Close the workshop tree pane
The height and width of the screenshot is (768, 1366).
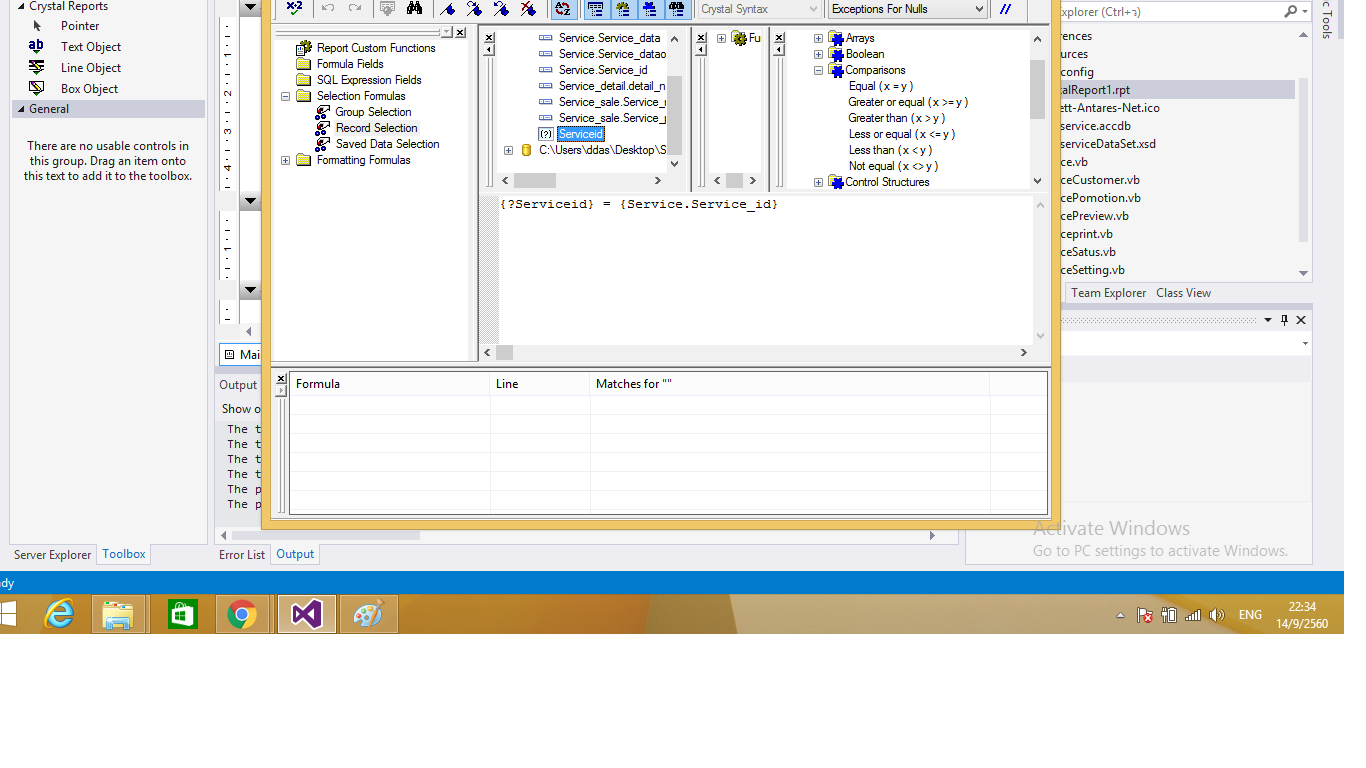(x=460, y=33)
